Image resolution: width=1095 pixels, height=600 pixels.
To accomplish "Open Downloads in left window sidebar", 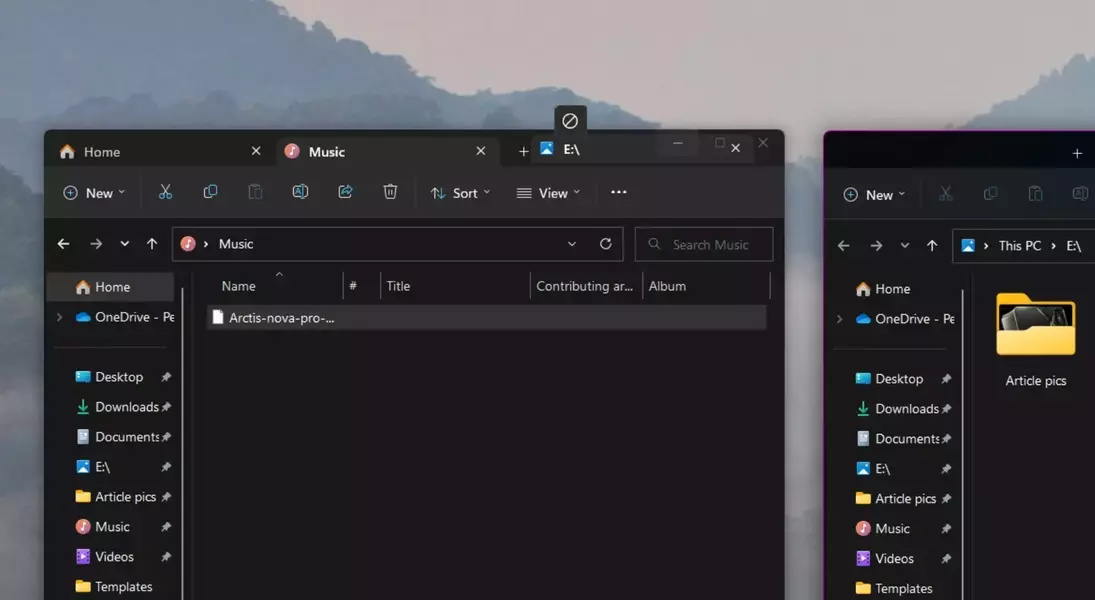I will [126, 407].
